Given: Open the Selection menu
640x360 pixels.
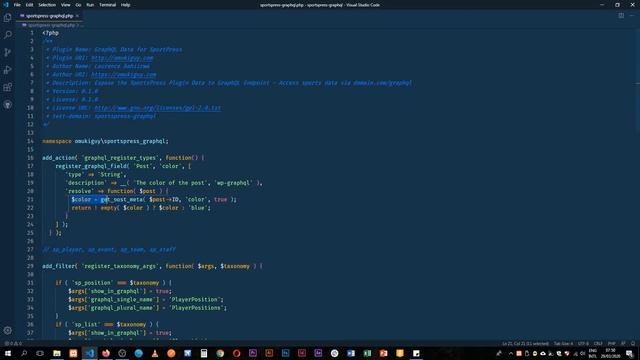Looking at the screenshot, I should pyautogui.click(x=47, y=5).
